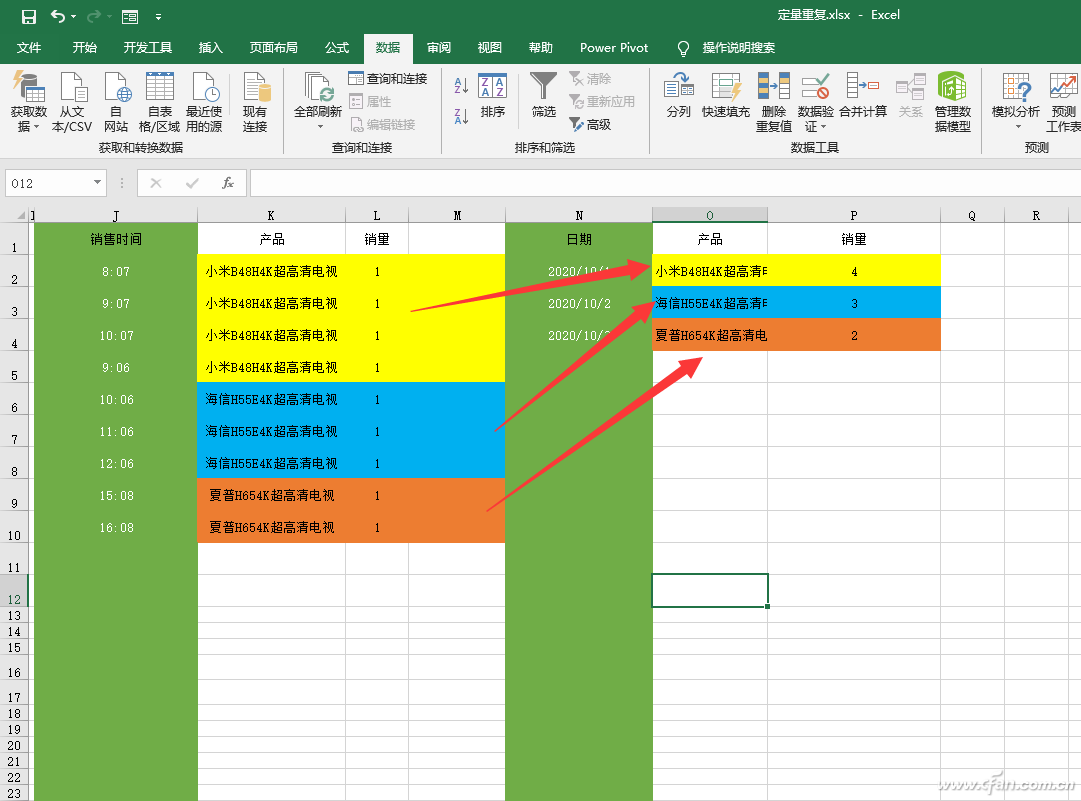Screen dimensions: 1081x801
Task: Switch to the 开始 ribbon tab
Action: 84,48
